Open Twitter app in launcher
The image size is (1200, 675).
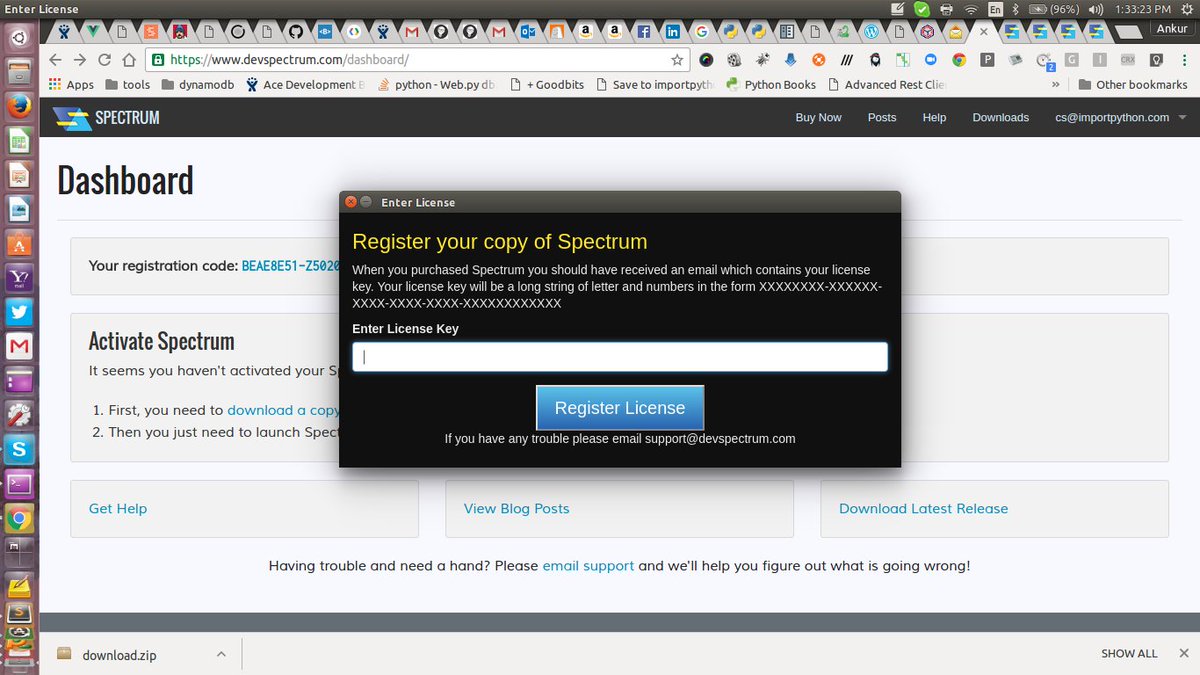(x=19, y=313)
